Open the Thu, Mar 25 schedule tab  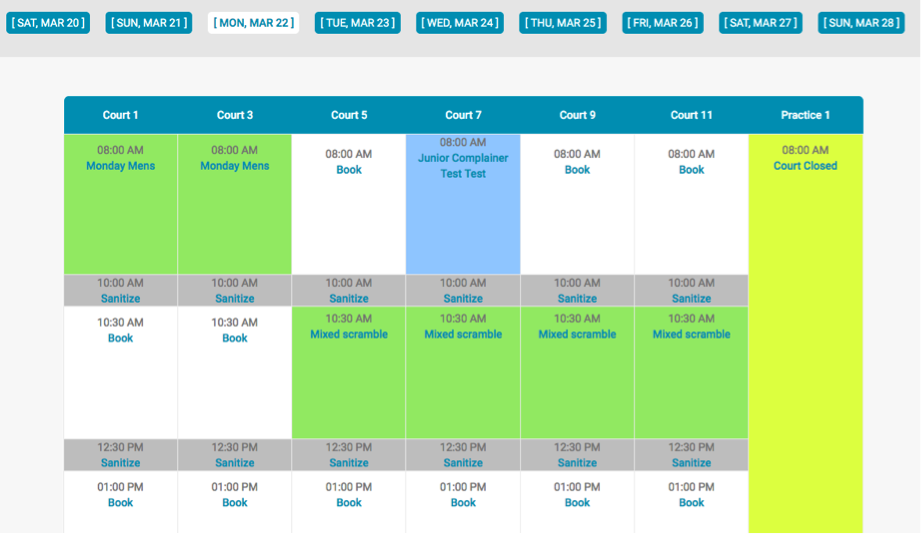tap(563, 23)
